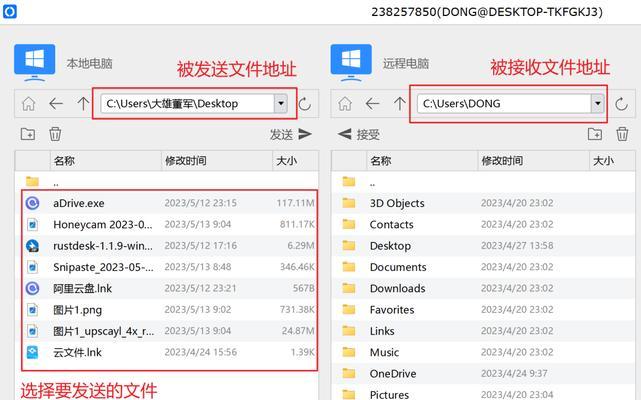This screenshot has width=641, height=400.
Task: Click the local parent folder '..' entry
Action: click(167, 182)
